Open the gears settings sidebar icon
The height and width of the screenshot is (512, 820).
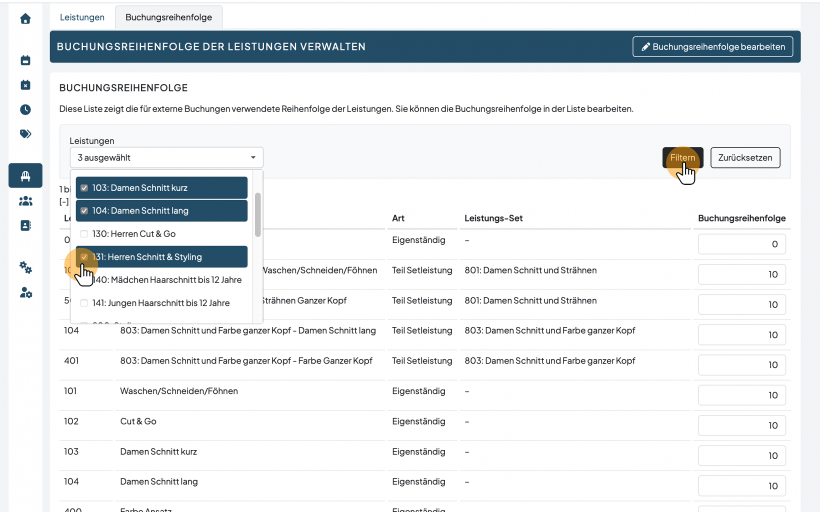(25, 267)
